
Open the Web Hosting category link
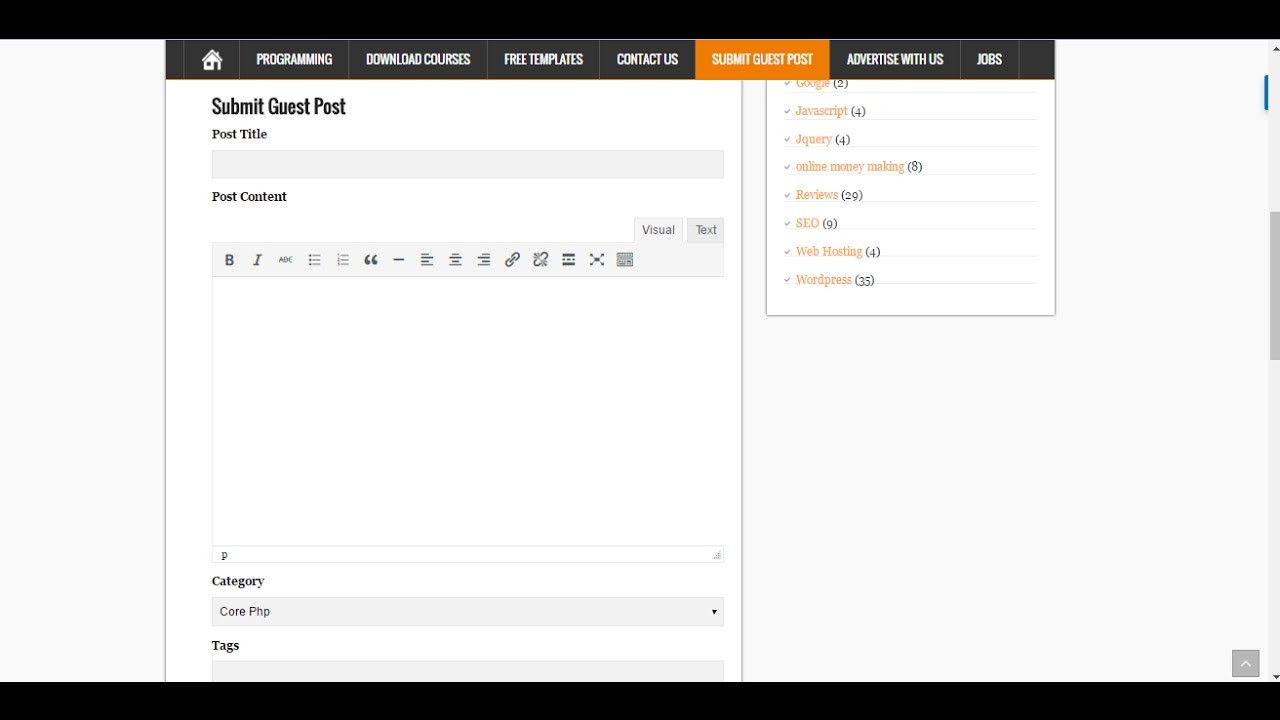point(829,252)
